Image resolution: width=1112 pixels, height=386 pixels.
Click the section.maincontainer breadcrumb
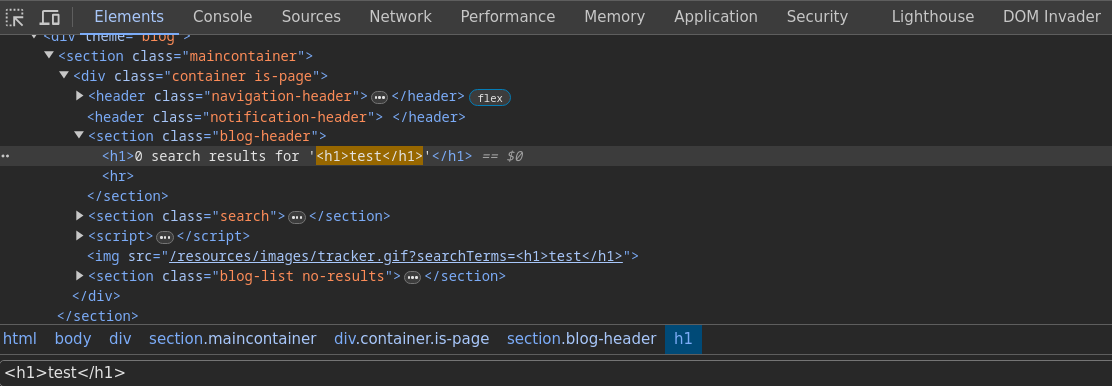233,339
